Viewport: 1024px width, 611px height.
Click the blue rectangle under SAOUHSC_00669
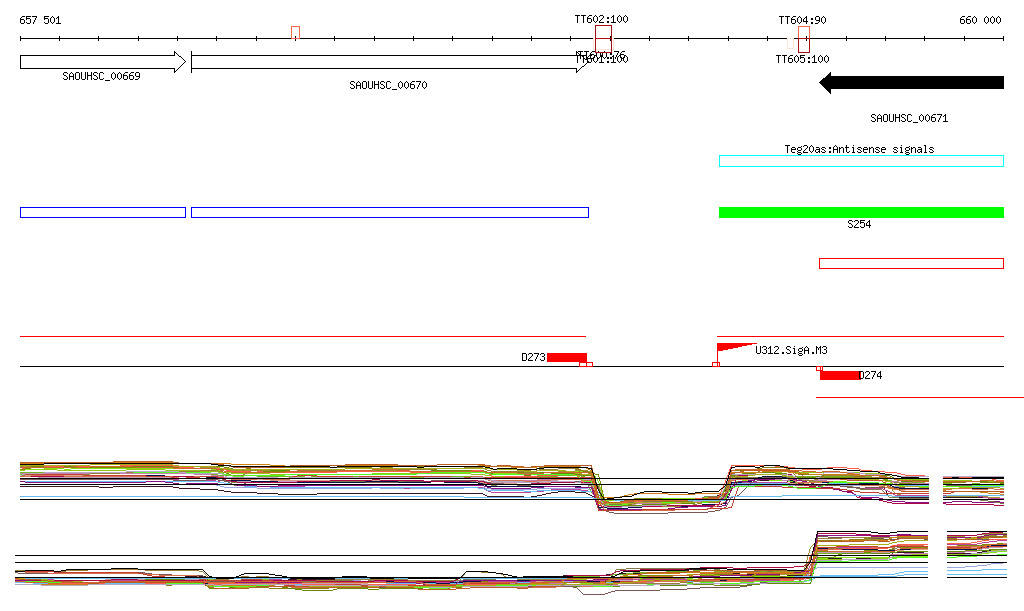103,212
